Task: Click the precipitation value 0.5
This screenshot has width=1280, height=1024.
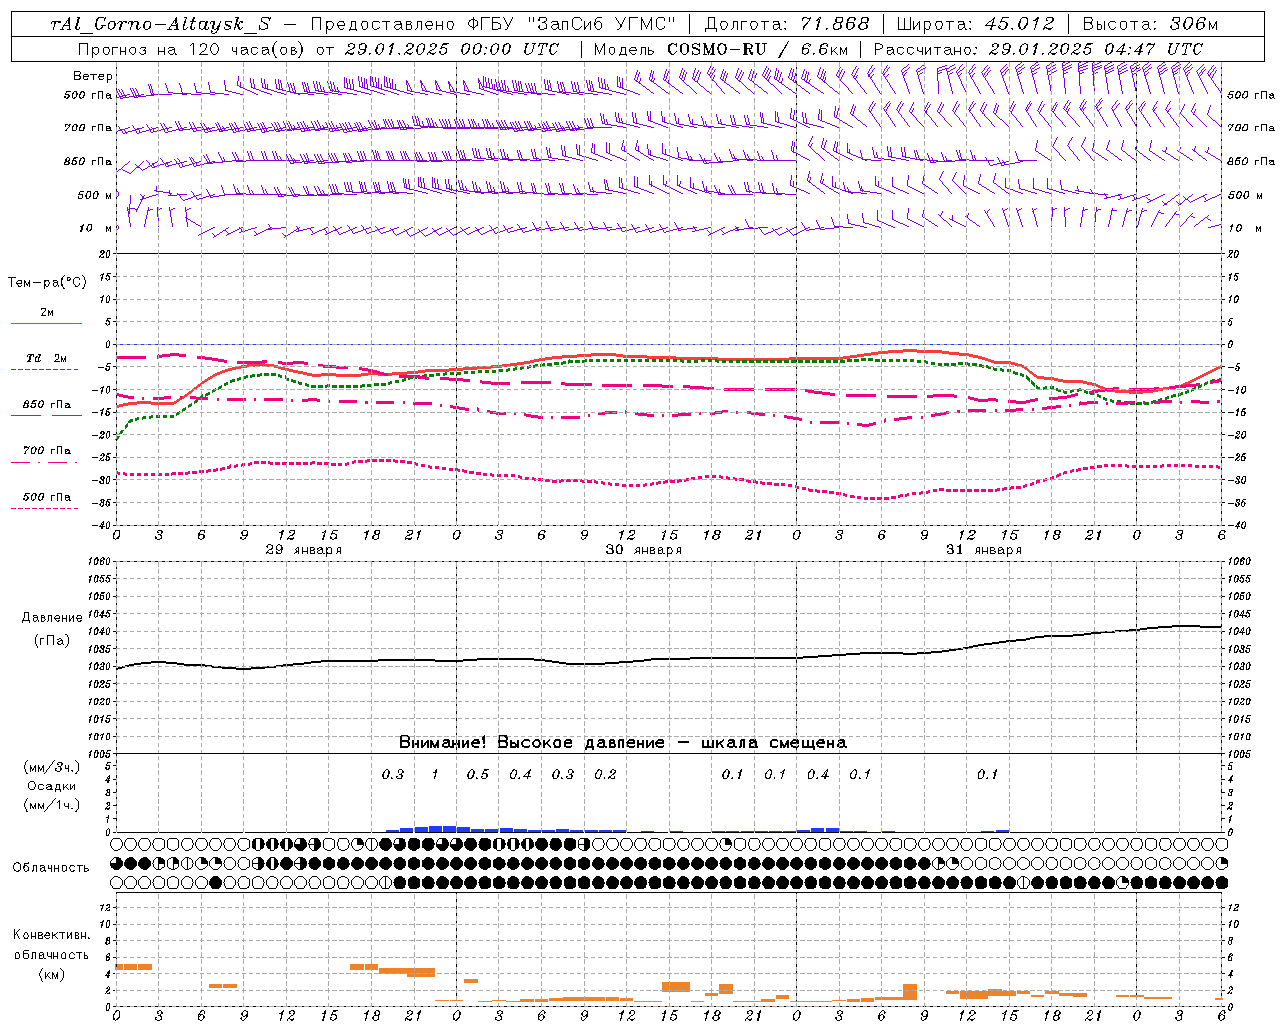Action: (x=478, y=774)
